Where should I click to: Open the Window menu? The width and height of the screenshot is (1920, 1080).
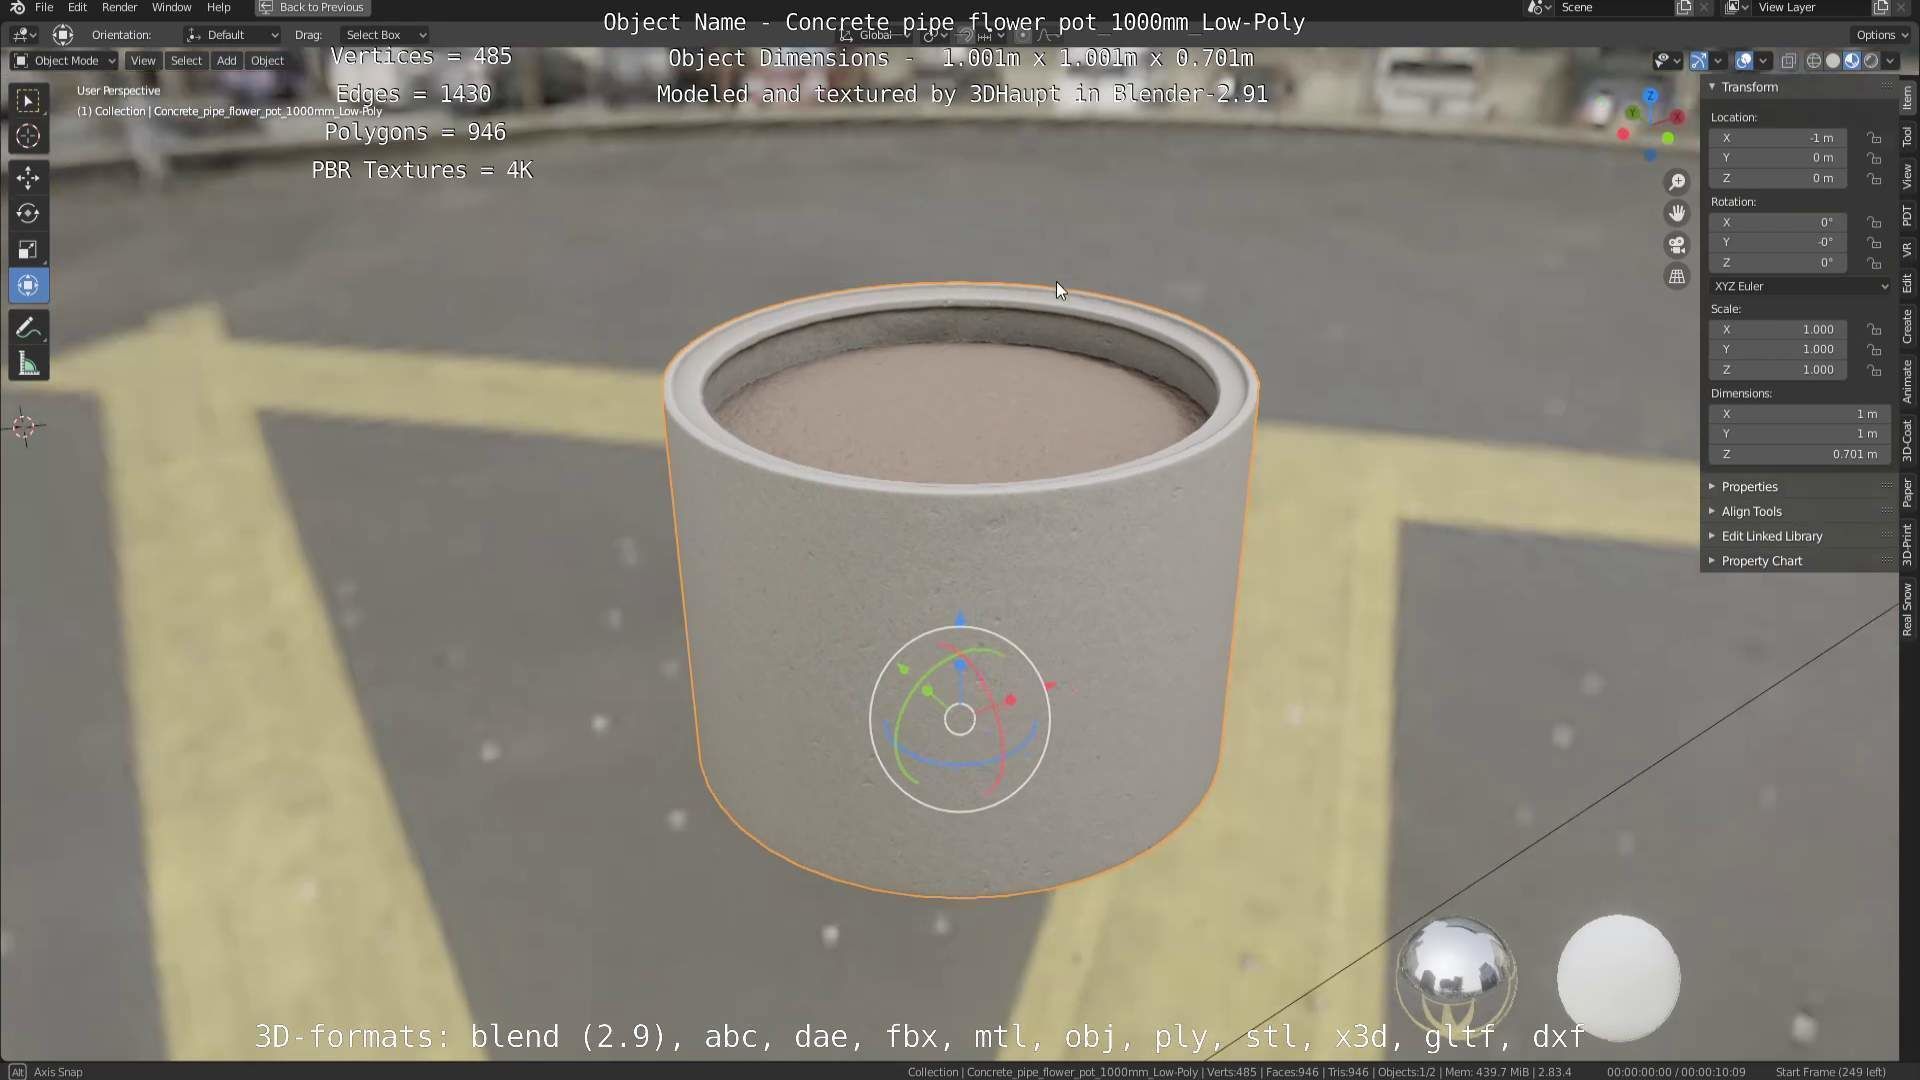(171, 7)
